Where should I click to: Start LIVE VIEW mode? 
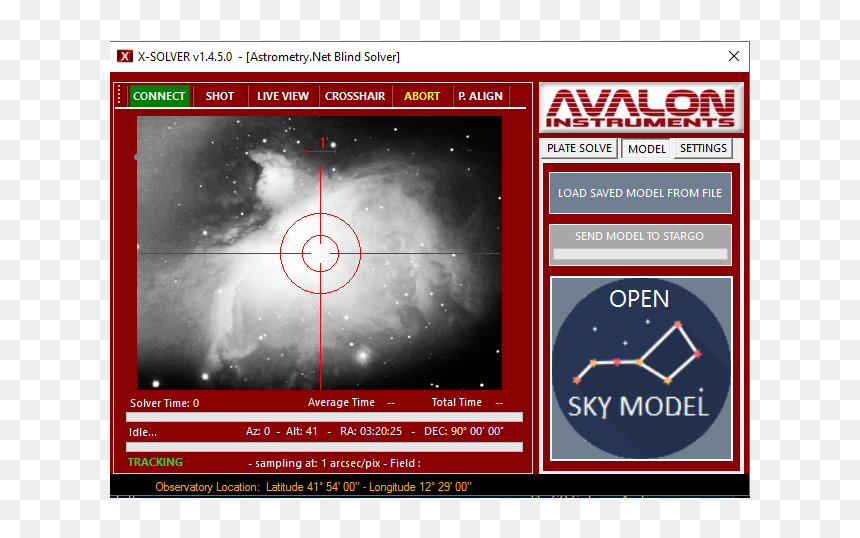[283, 96]
